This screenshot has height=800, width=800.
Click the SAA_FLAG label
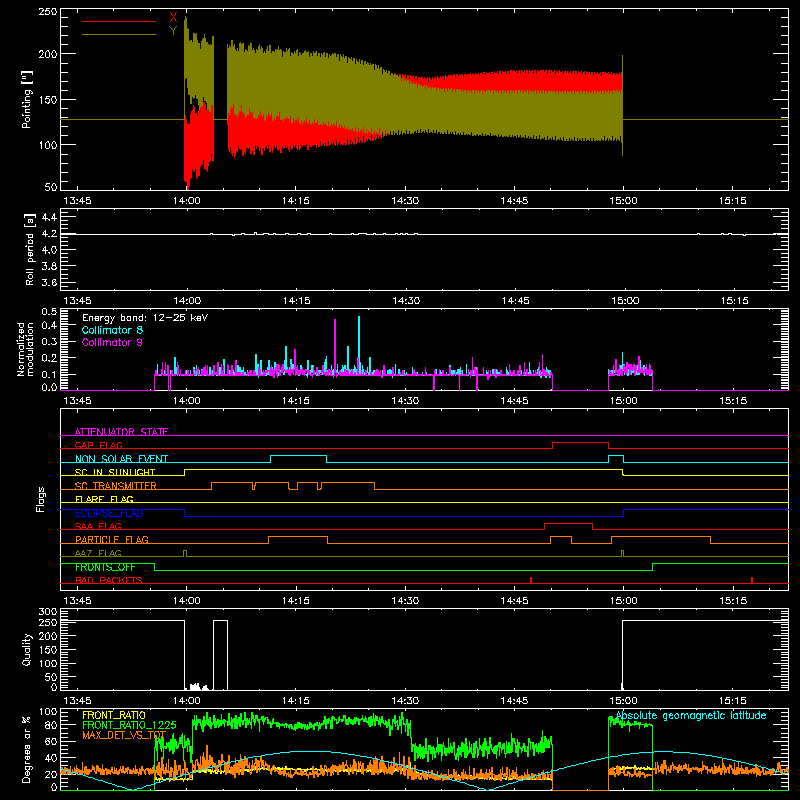98,526
